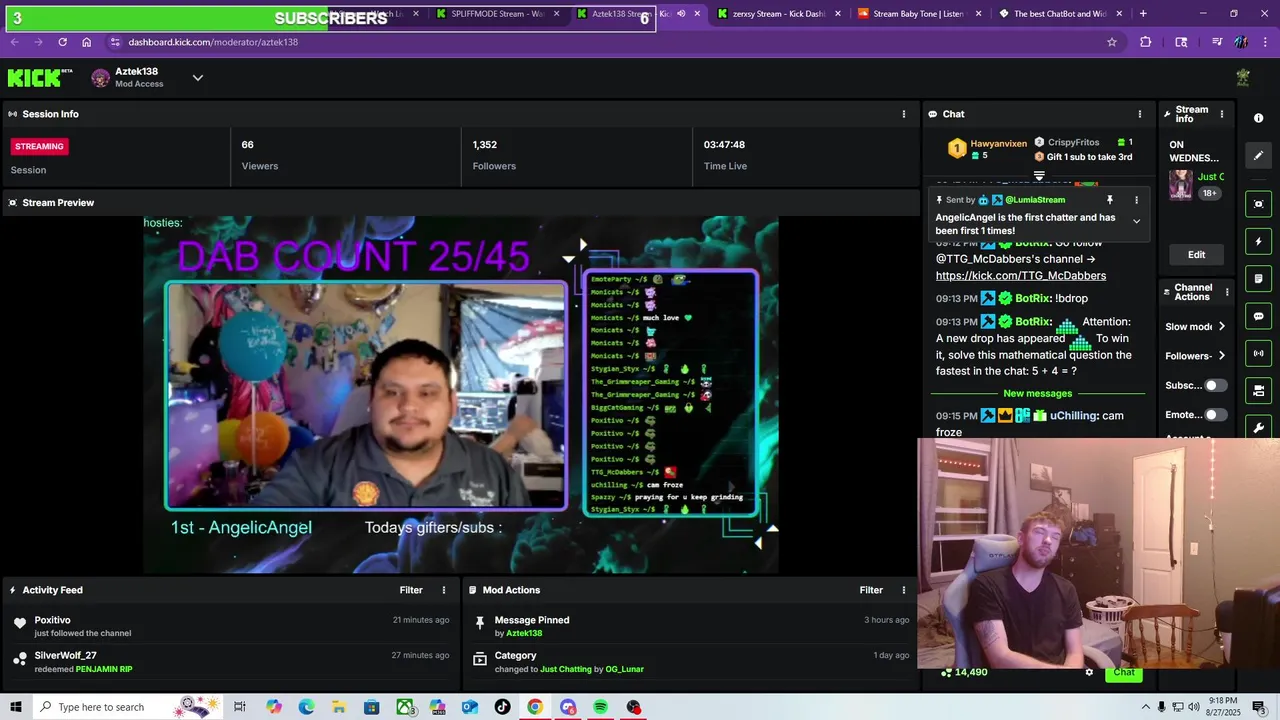
Task: Click the info icon in the right sidebar
Action: pyautogui.click(x=1259, y=118)
